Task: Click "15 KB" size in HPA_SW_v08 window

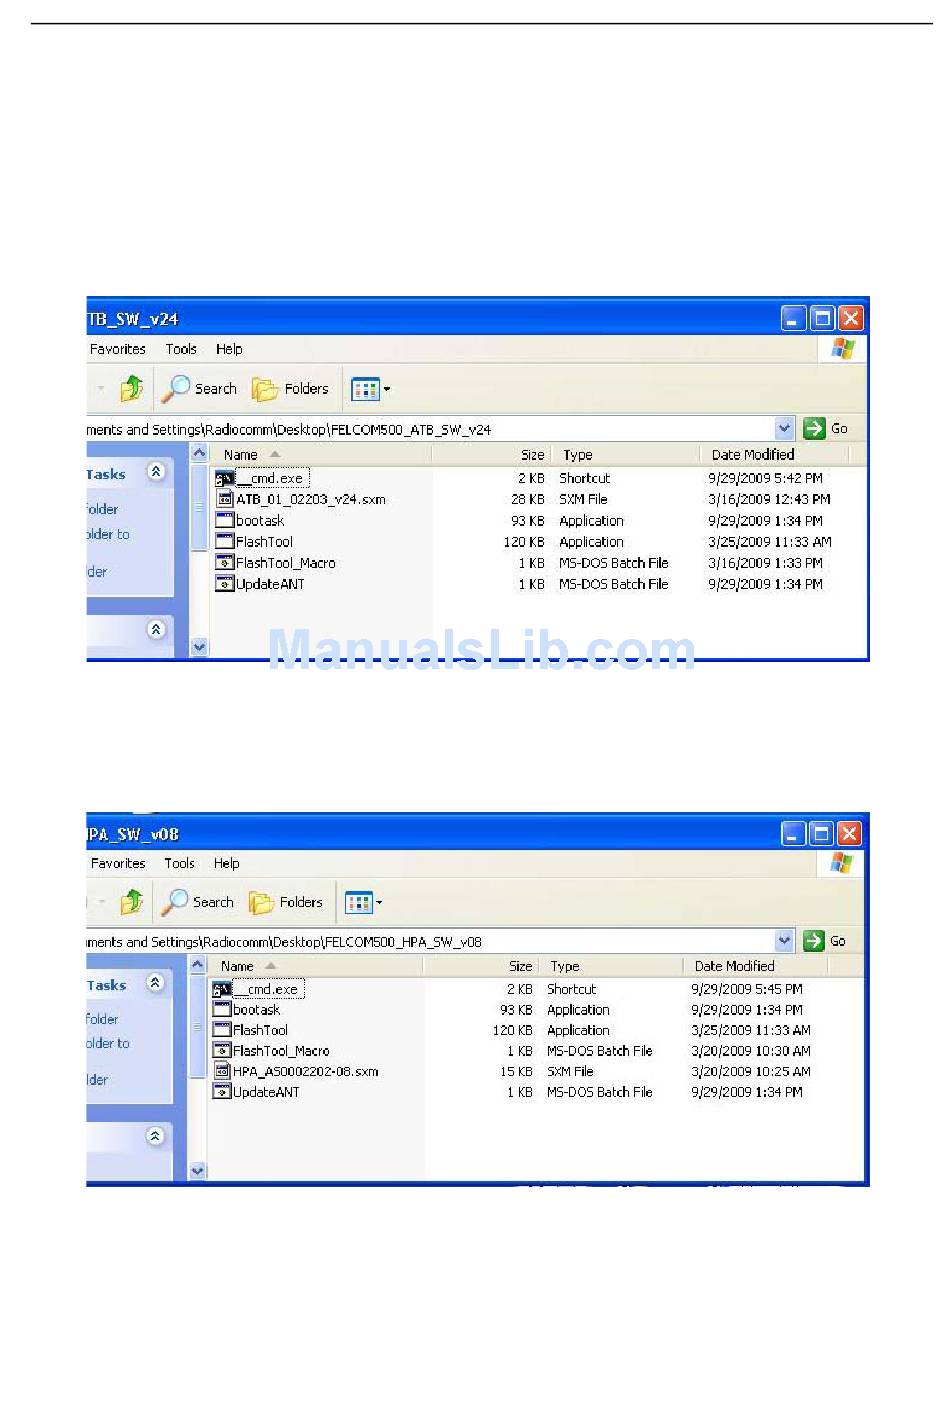Action: coord(516,1071)
